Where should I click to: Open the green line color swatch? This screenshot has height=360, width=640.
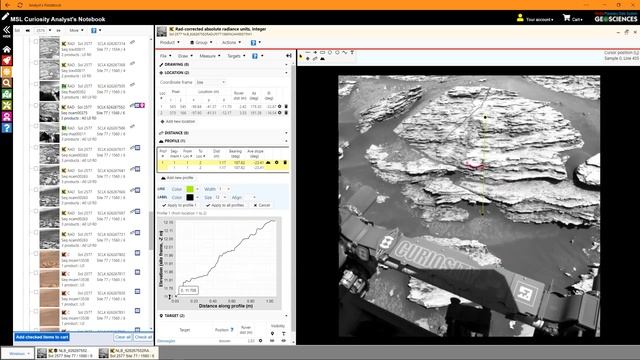(190, 189)
